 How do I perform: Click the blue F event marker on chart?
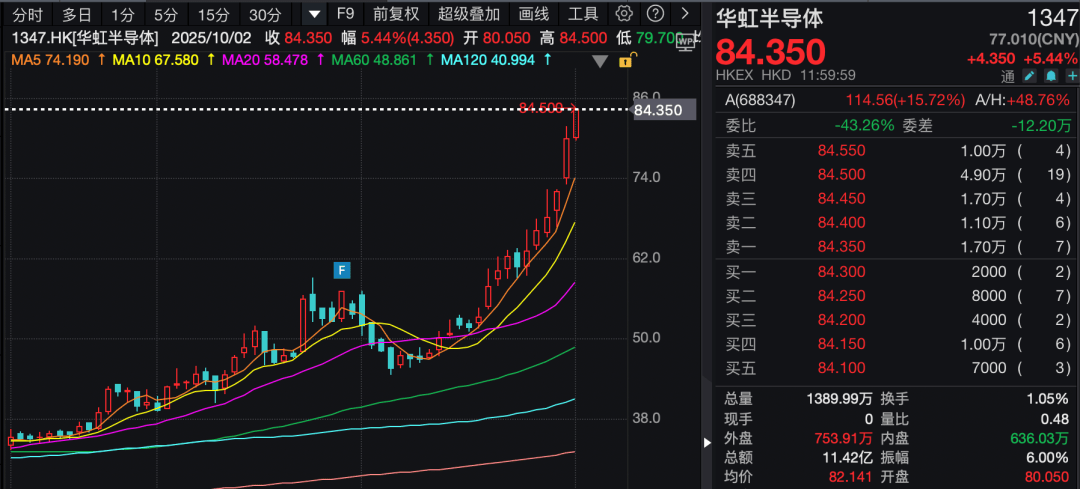pos(342,270)
